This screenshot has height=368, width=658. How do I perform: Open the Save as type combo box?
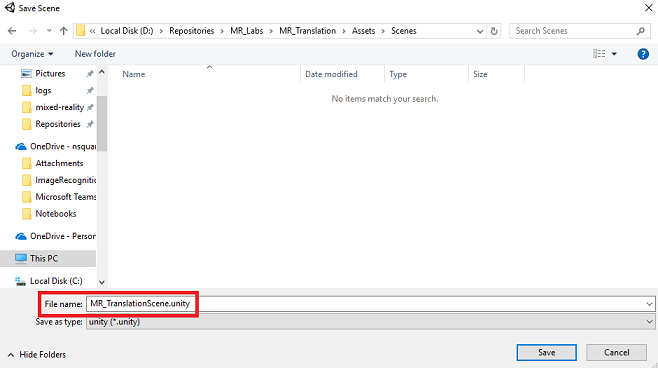(370, 322)
